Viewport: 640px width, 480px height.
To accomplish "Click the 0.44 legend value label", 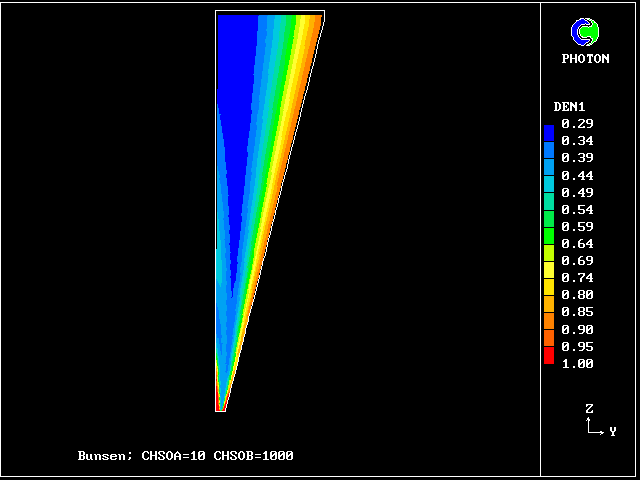I will 577,175.
